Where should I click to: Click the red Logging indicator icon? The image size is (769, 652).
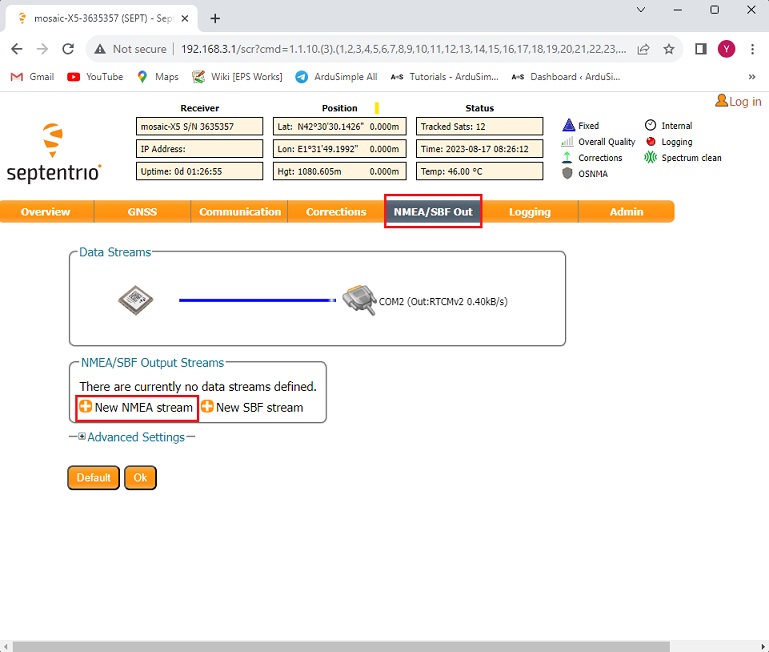[650, 142]
